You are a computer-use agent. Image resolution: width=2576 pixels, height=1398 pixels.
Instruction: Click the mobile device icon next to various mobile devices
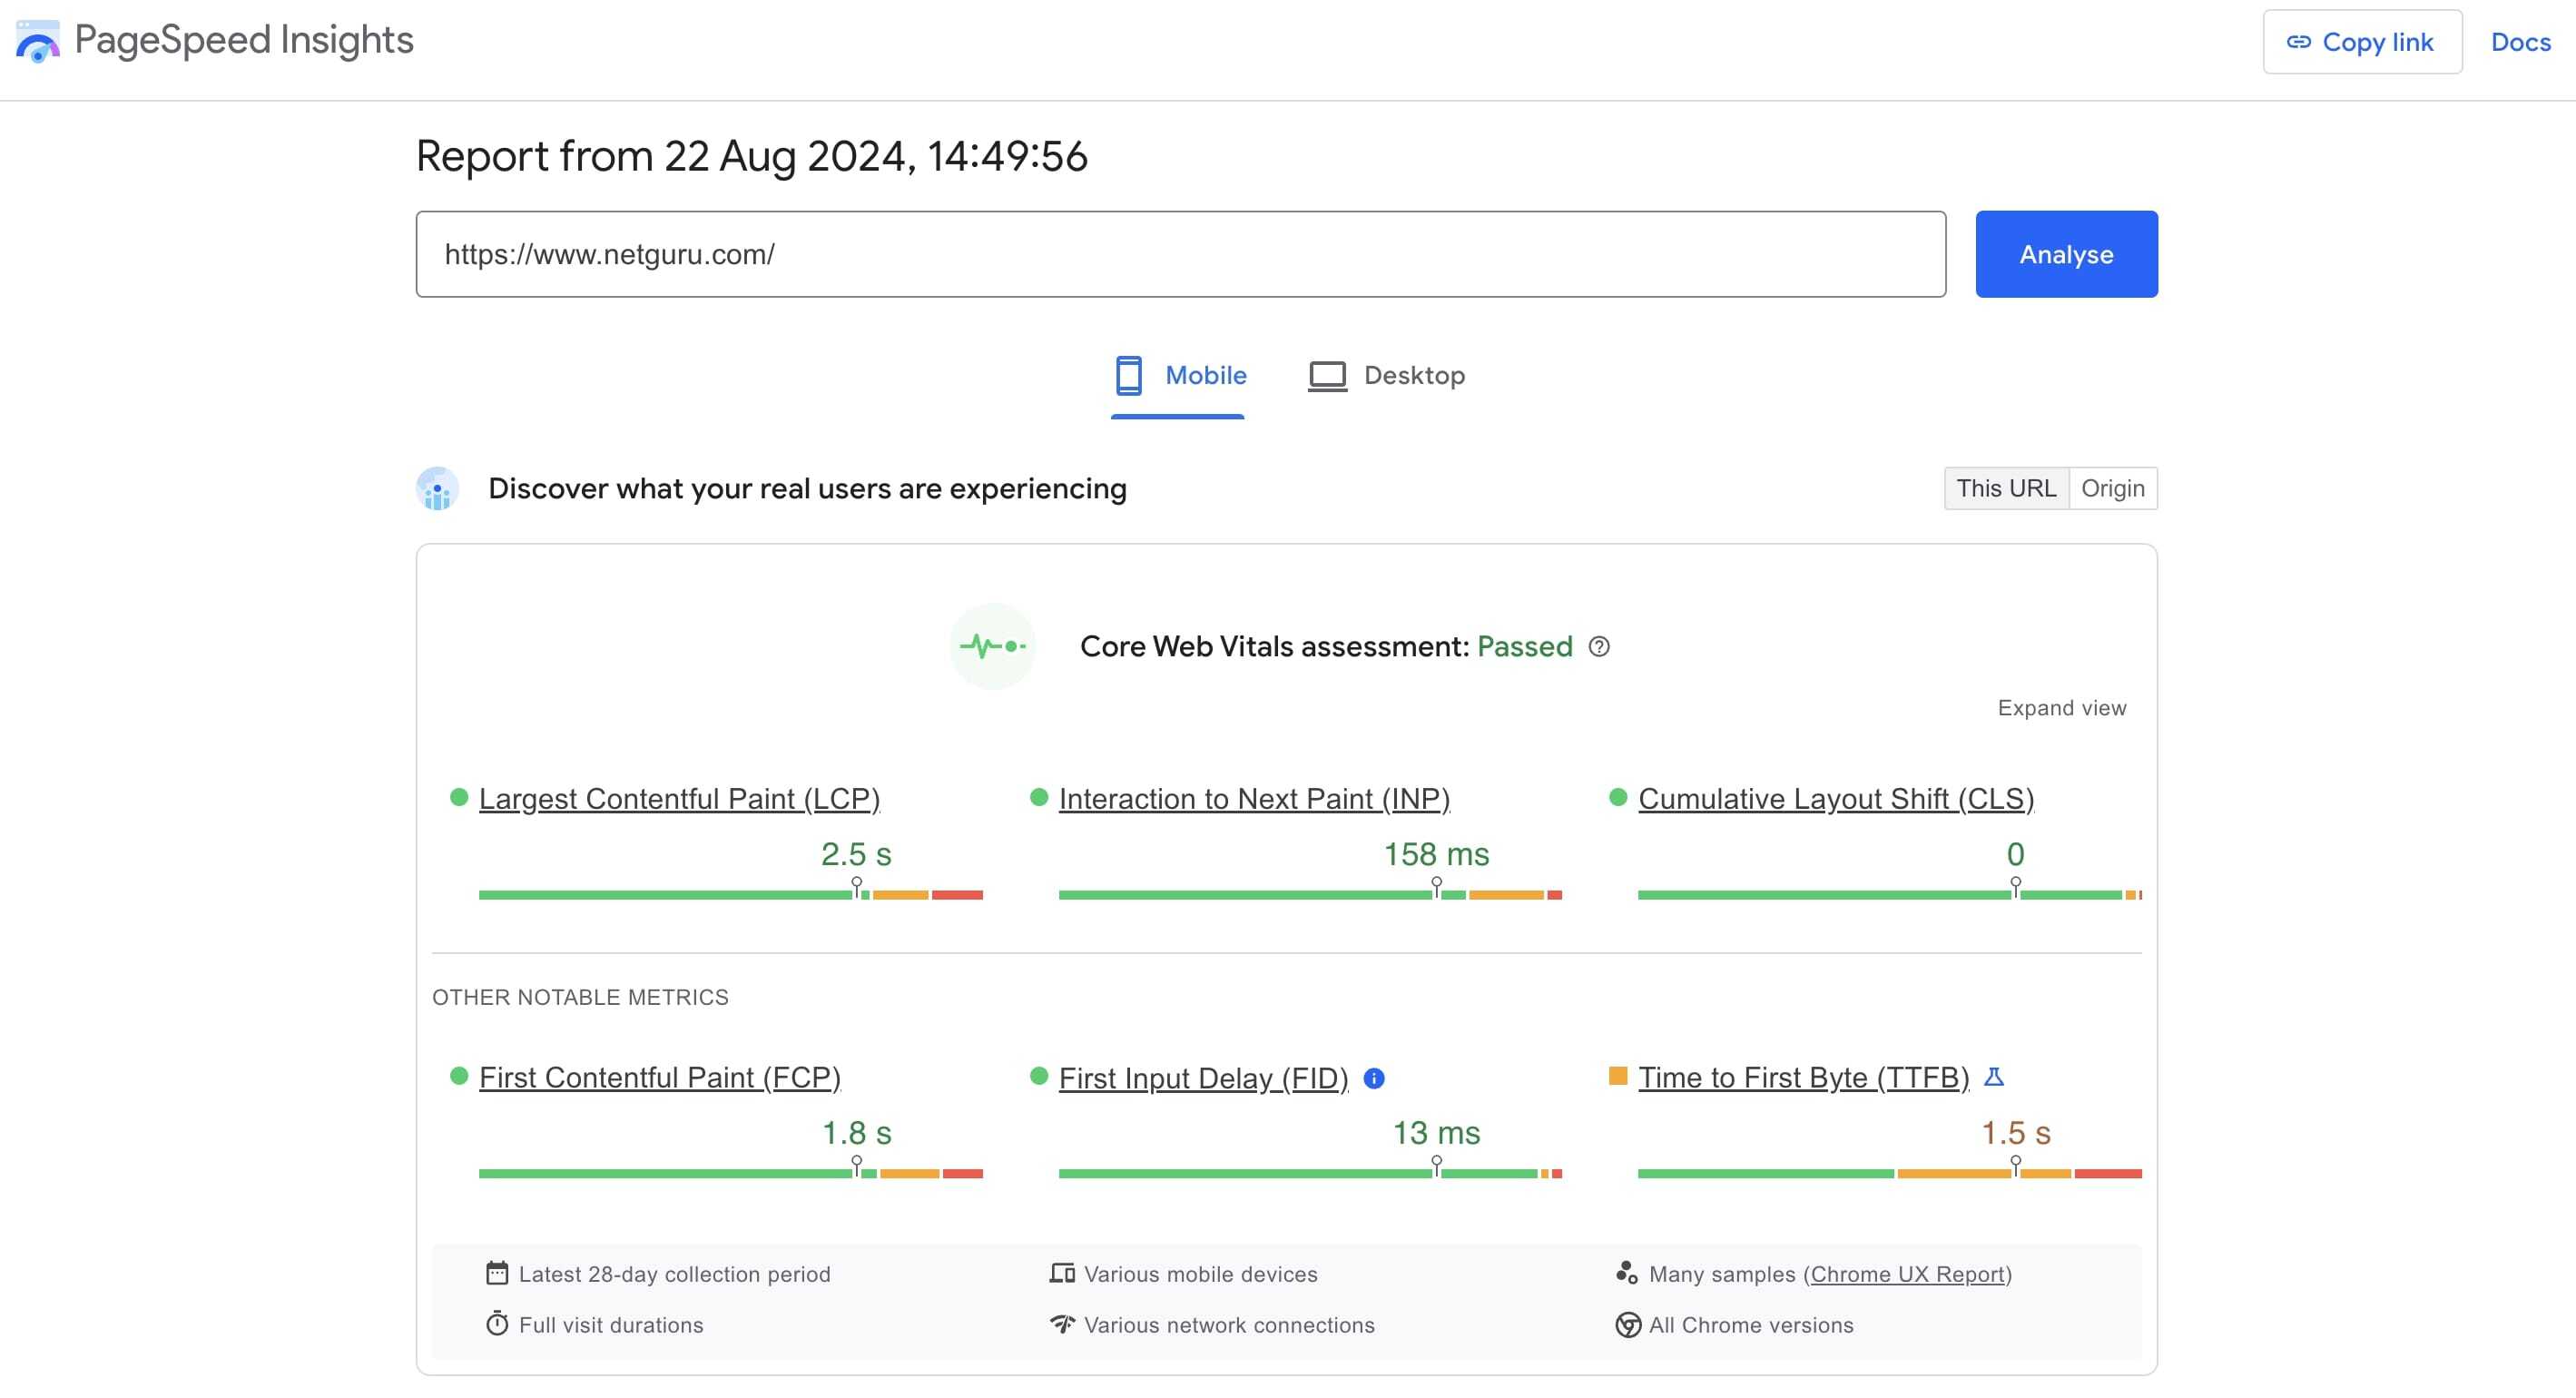click(x=1062, y=1273)
